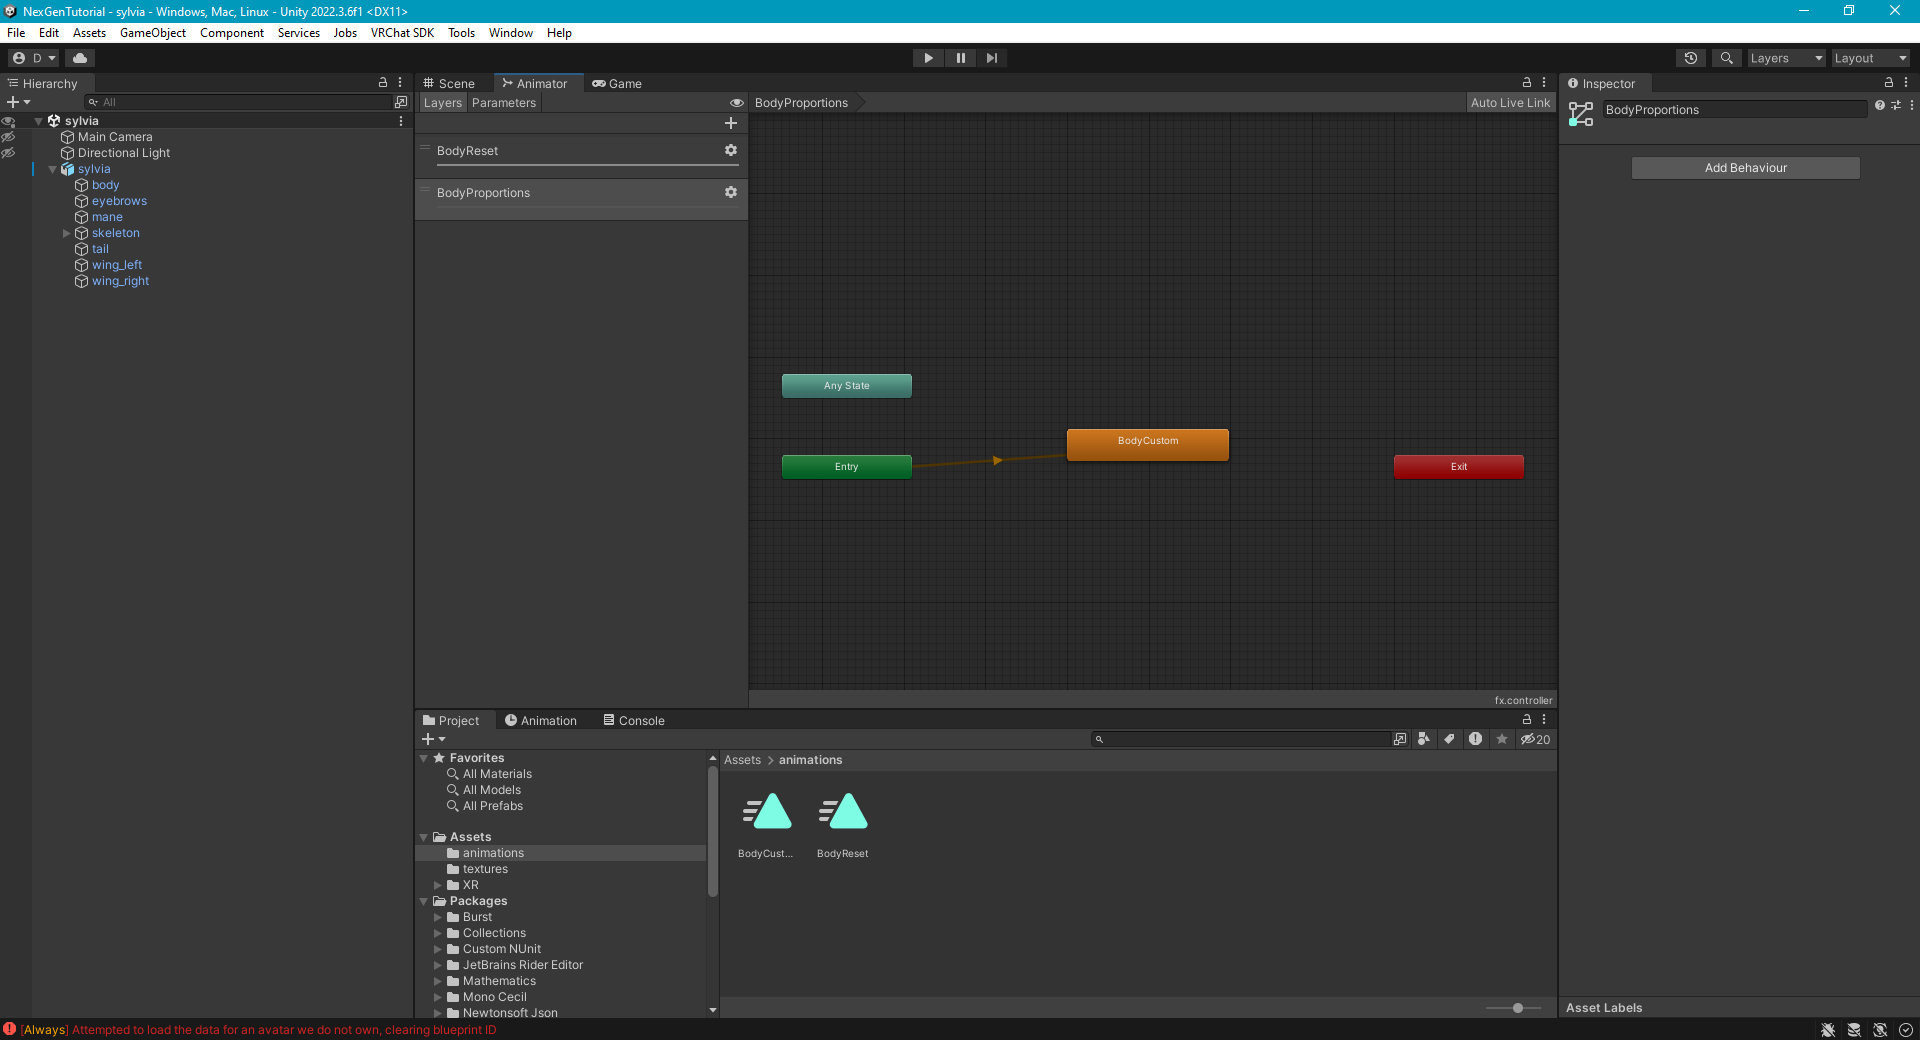This screenshot has width=1920, height=1040.
Task: Toggle visibility for Main Camera row
Action: click(x=8, y=137)
